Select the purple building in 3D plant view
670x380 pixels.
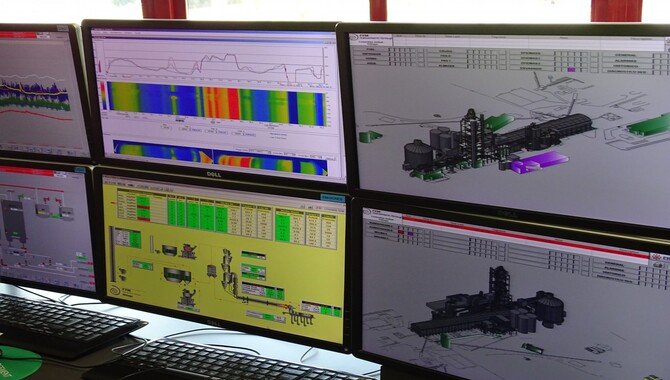point(539,162)
